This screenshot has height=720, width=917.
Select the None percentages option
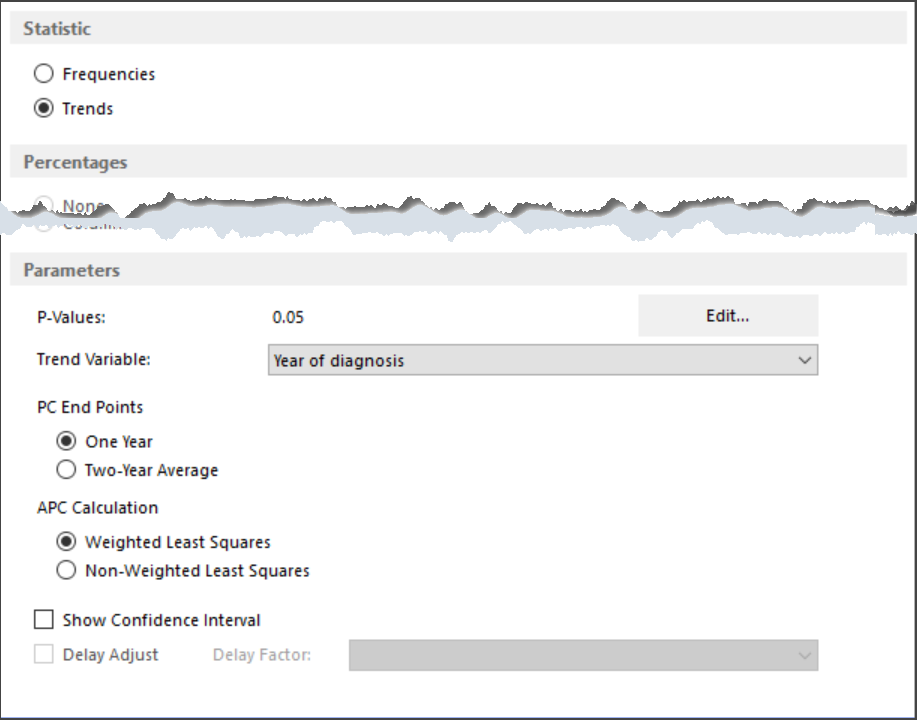click(44, 206)
